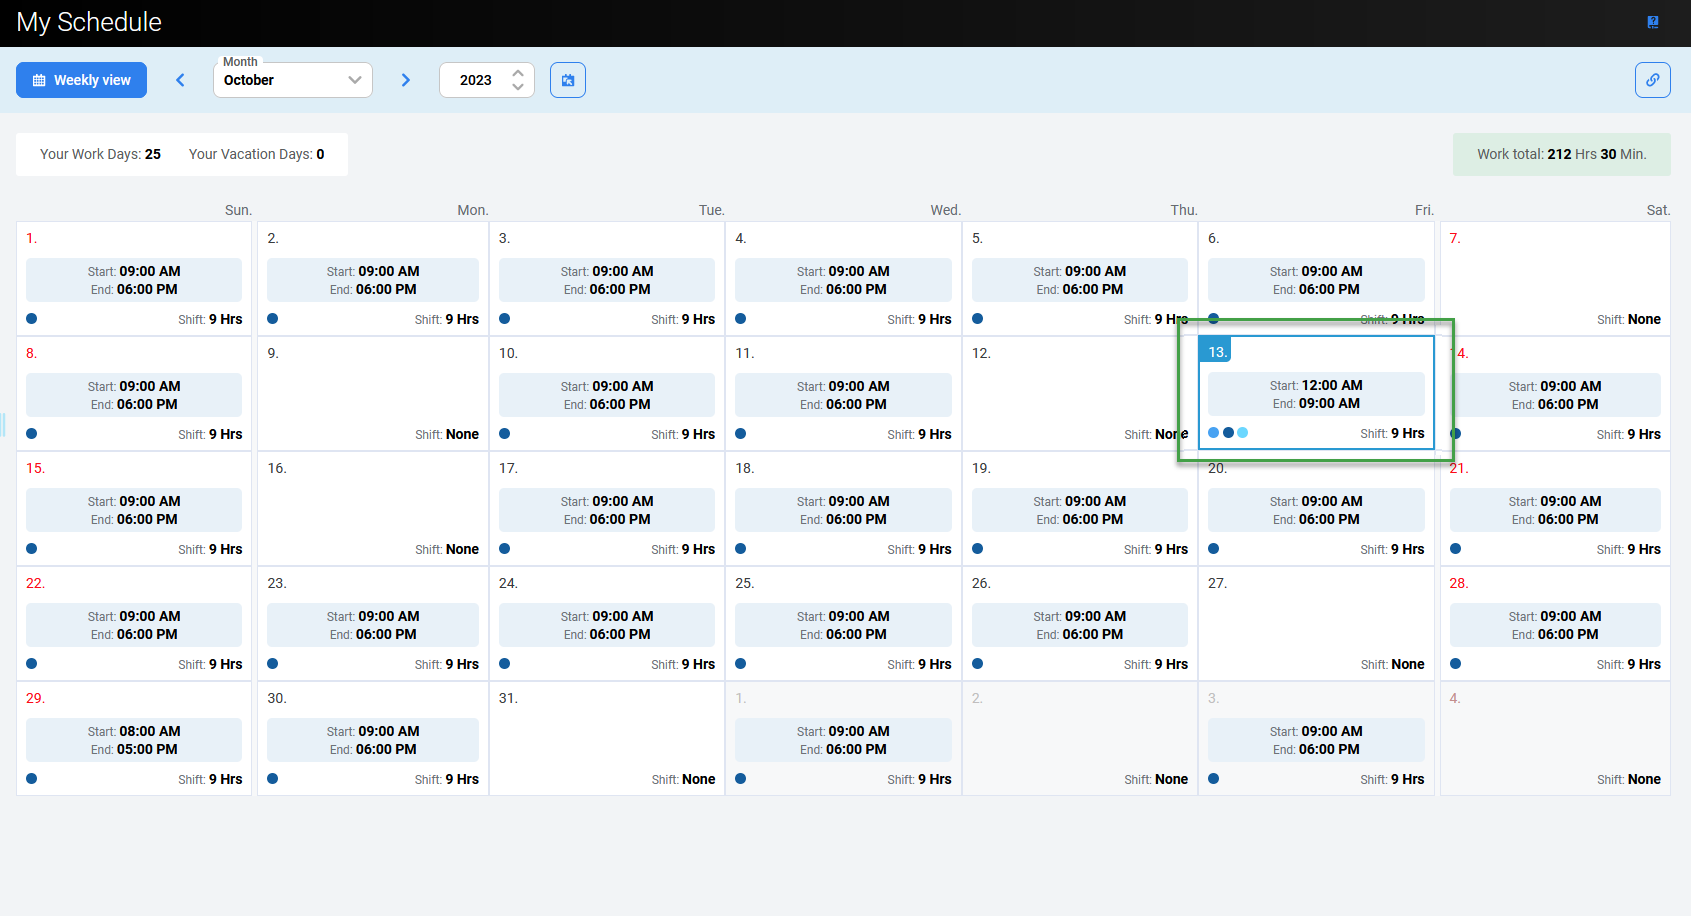Click the light blue dot on October 13
The height and width of the screenshot is (923, 1691).
tap(1243, 433)
